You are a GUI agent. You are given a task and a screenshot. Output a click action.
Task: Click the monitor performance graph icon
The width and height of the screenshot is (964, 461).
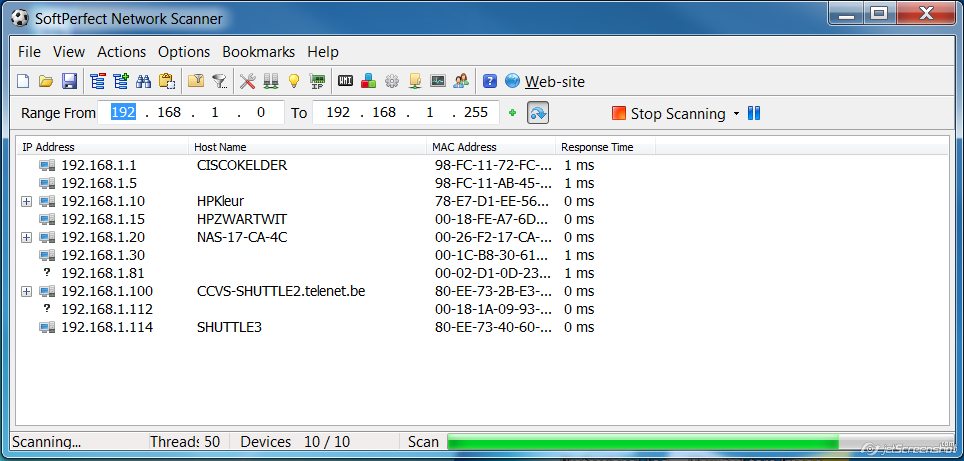[x=438, y=81]
